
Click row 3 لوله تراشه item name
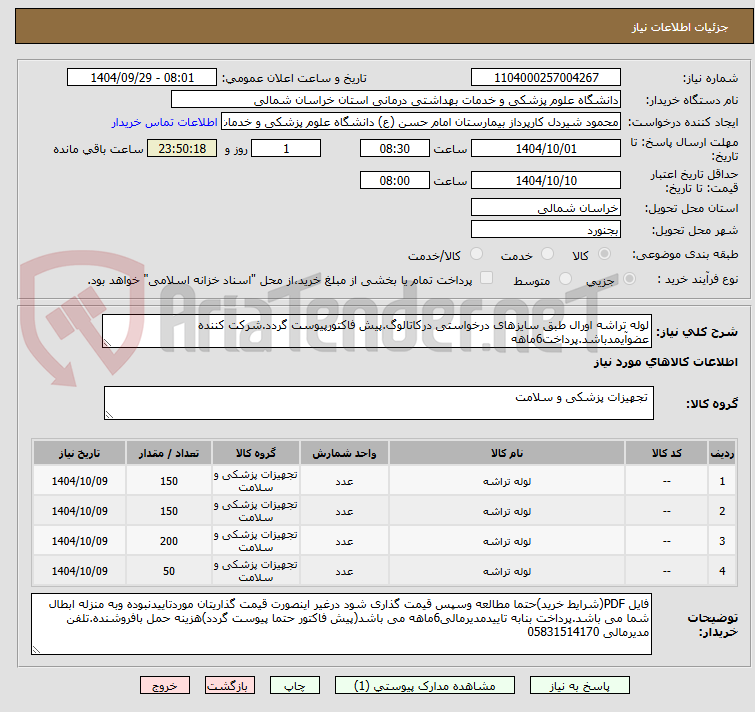507,541
